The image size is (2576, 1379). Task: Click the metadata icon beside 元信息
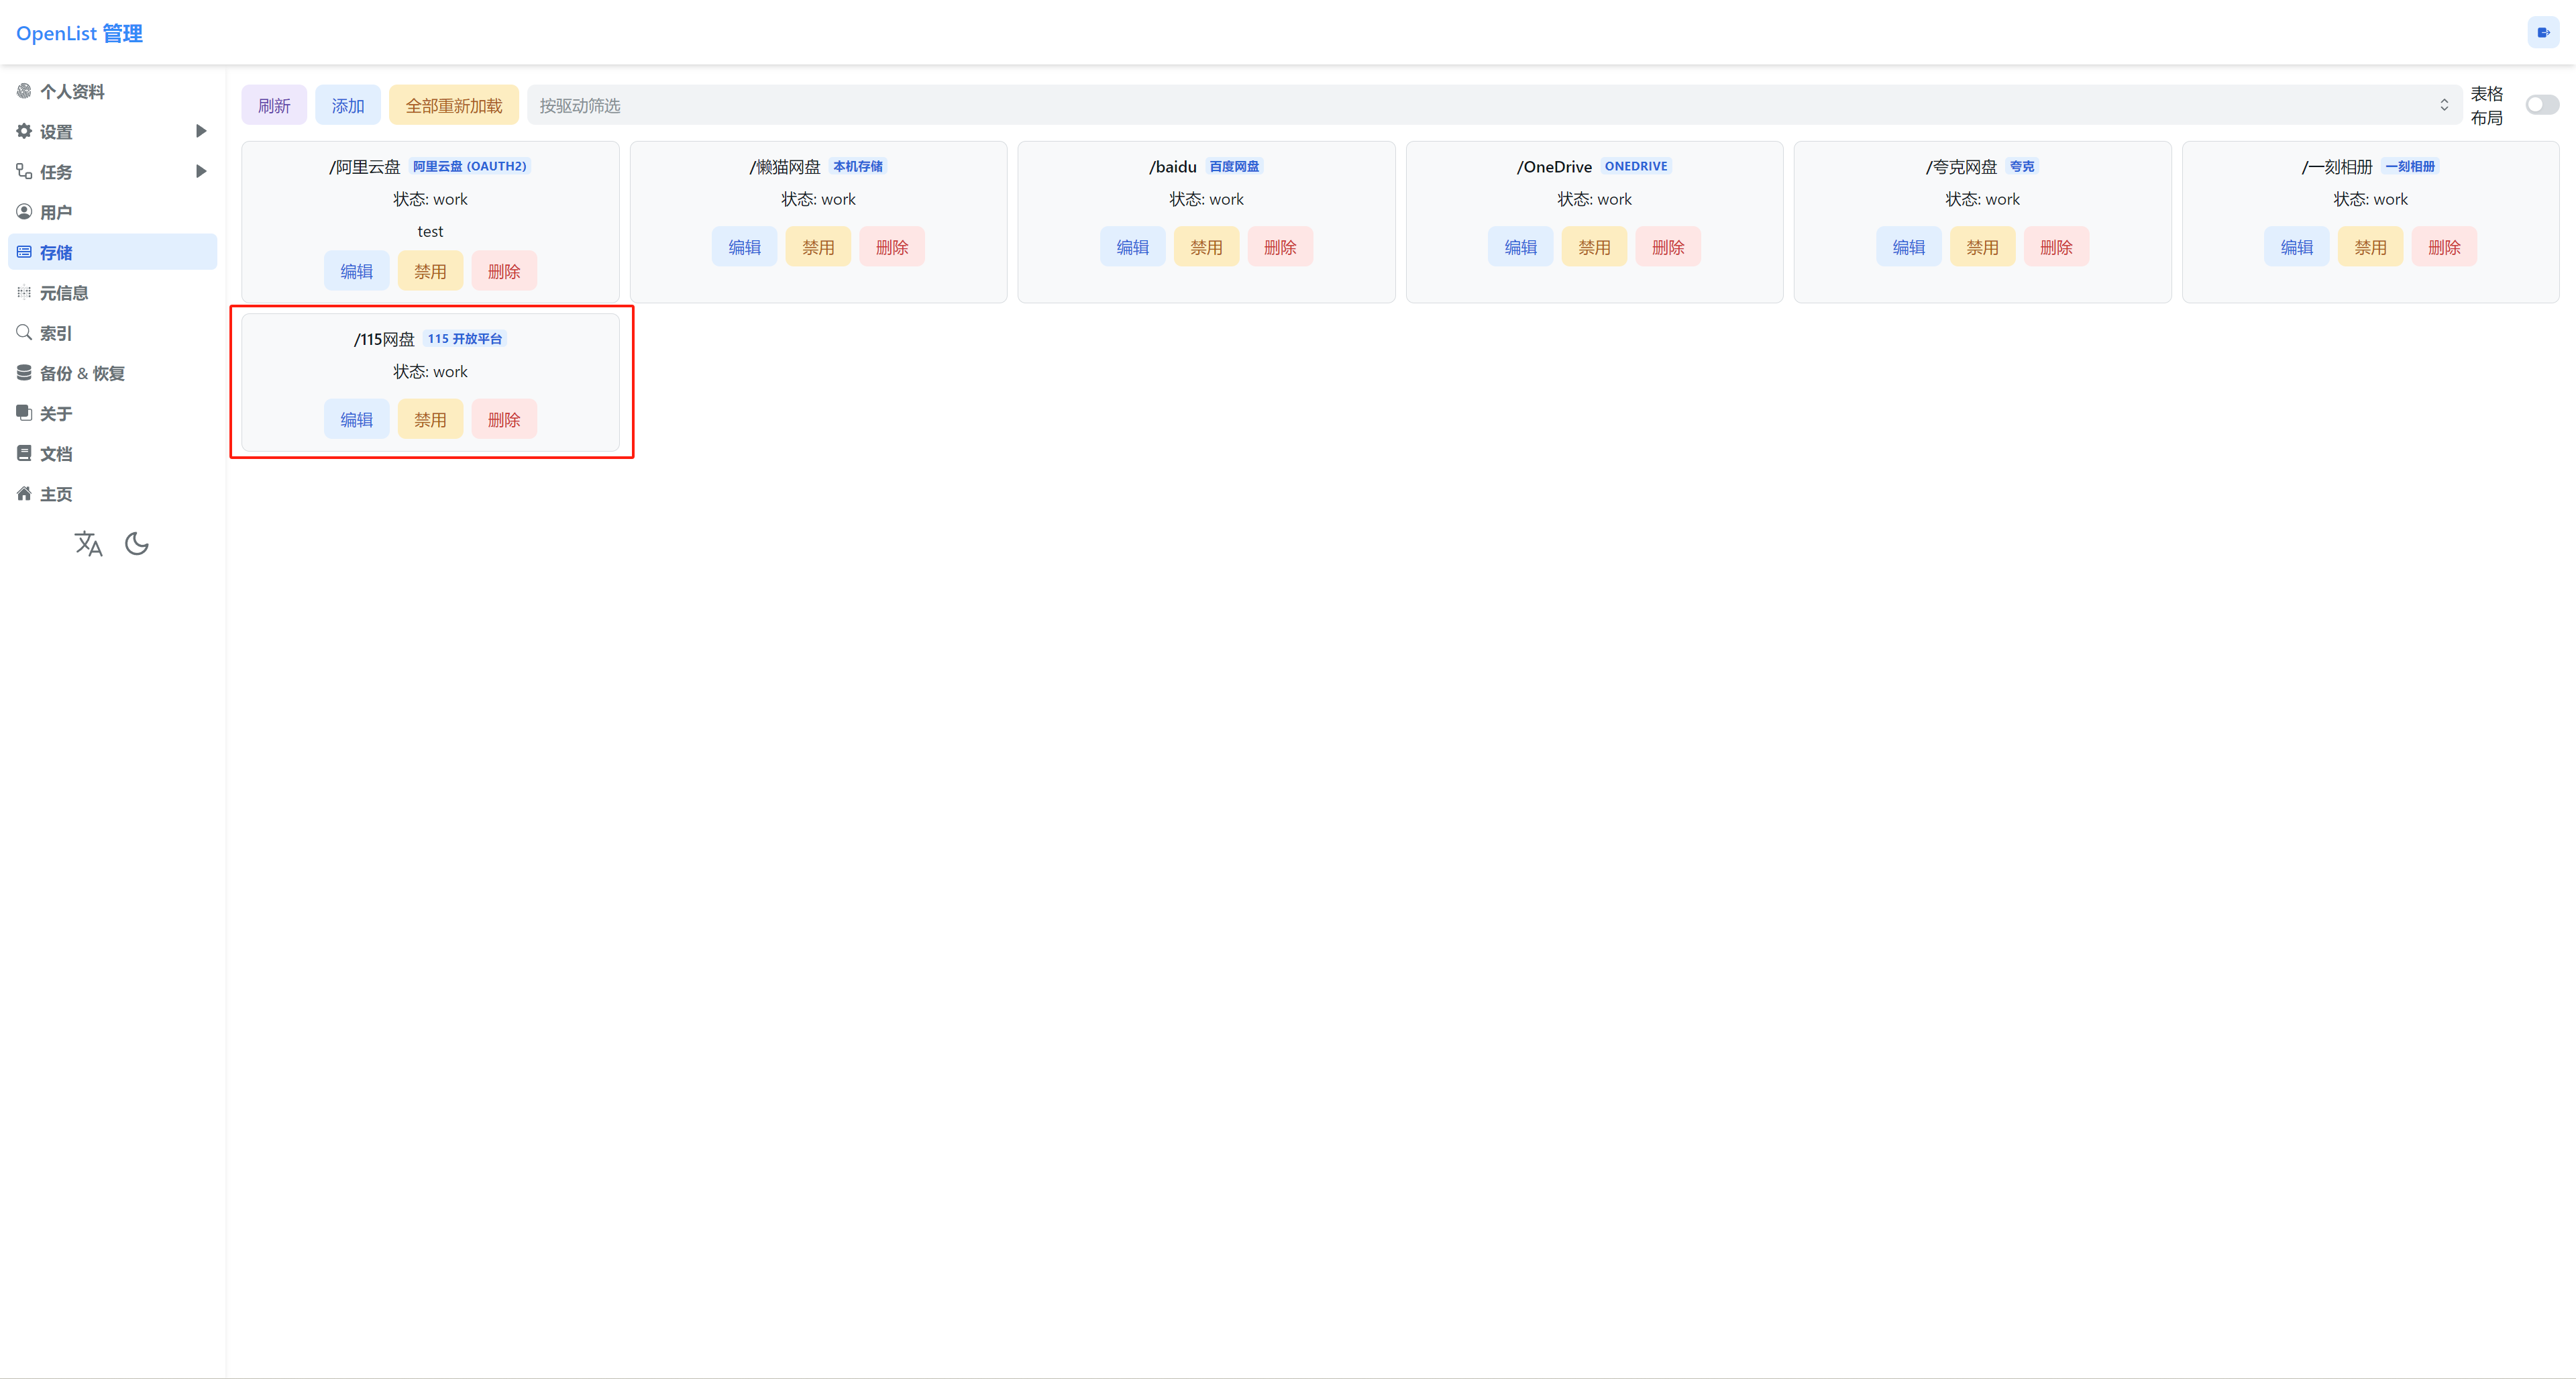[x=24, y=292]
